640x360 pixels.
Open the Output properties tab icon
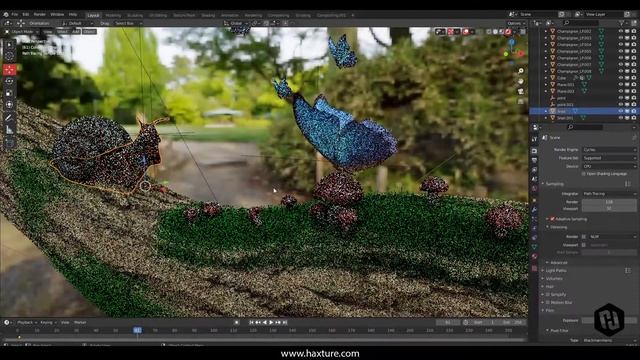point(535,160)
